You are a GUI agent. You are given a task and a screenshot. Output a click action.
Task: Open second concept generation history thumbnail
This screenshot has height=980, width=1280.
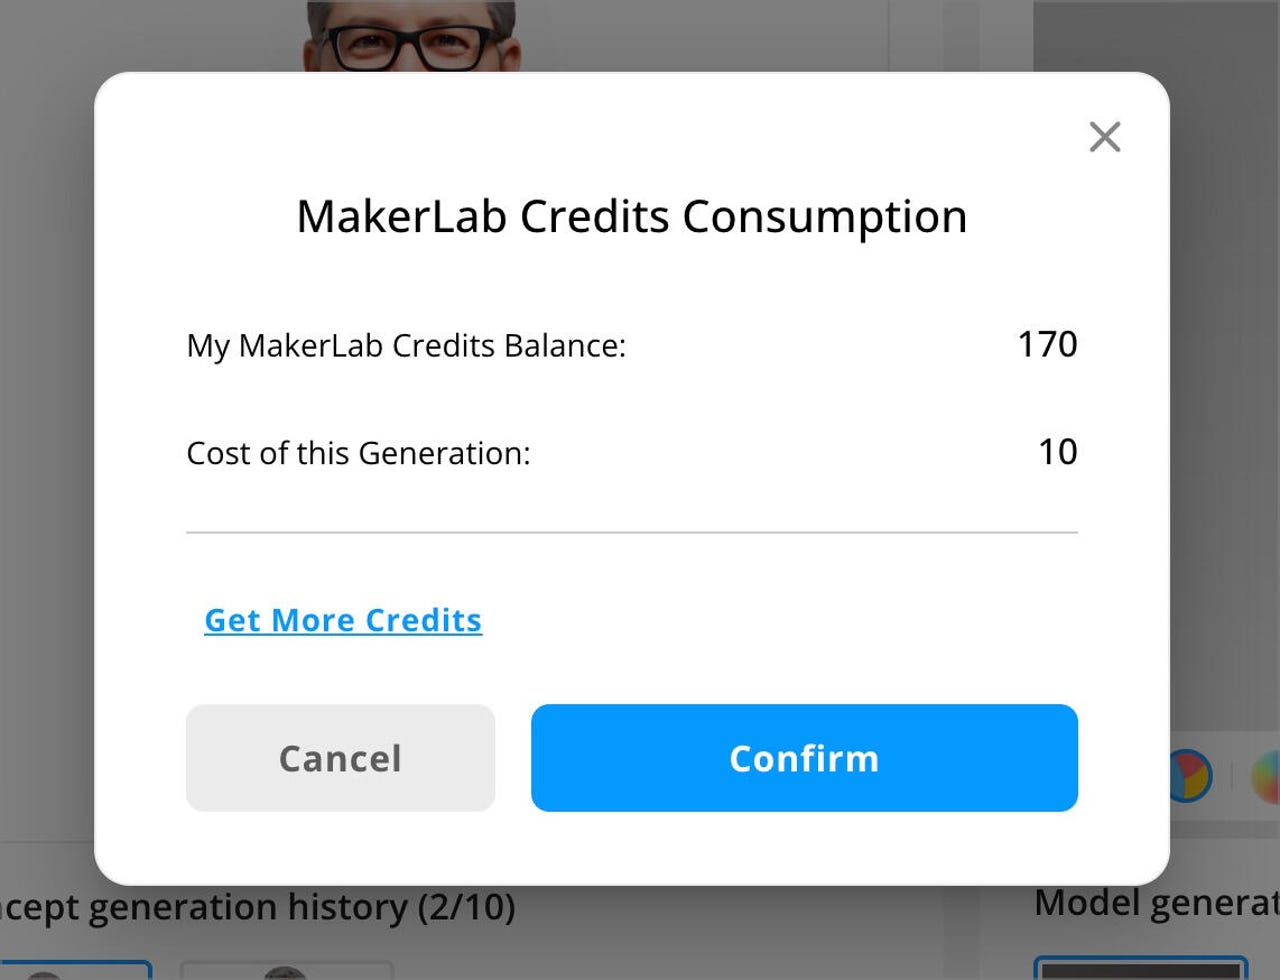tap(286, 971)
